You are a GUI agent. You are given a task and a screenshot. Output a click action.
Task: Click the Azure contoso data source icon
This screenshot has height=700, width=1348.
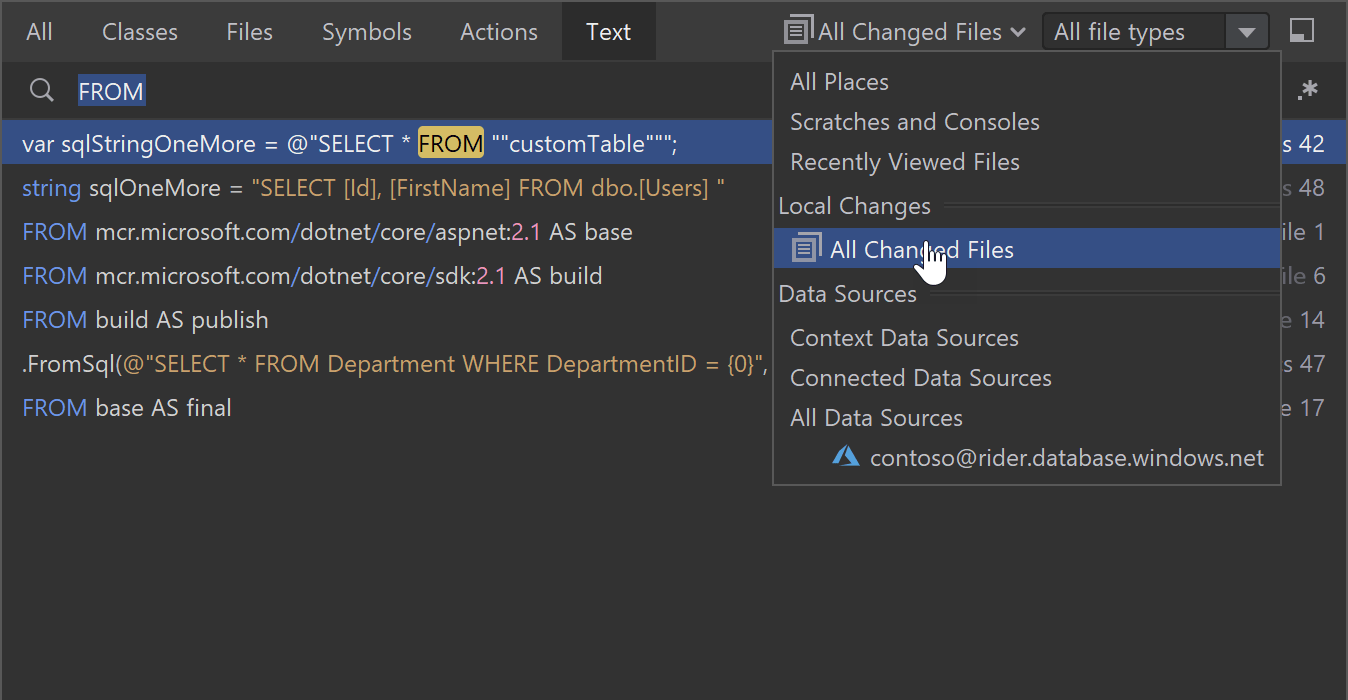846,458
